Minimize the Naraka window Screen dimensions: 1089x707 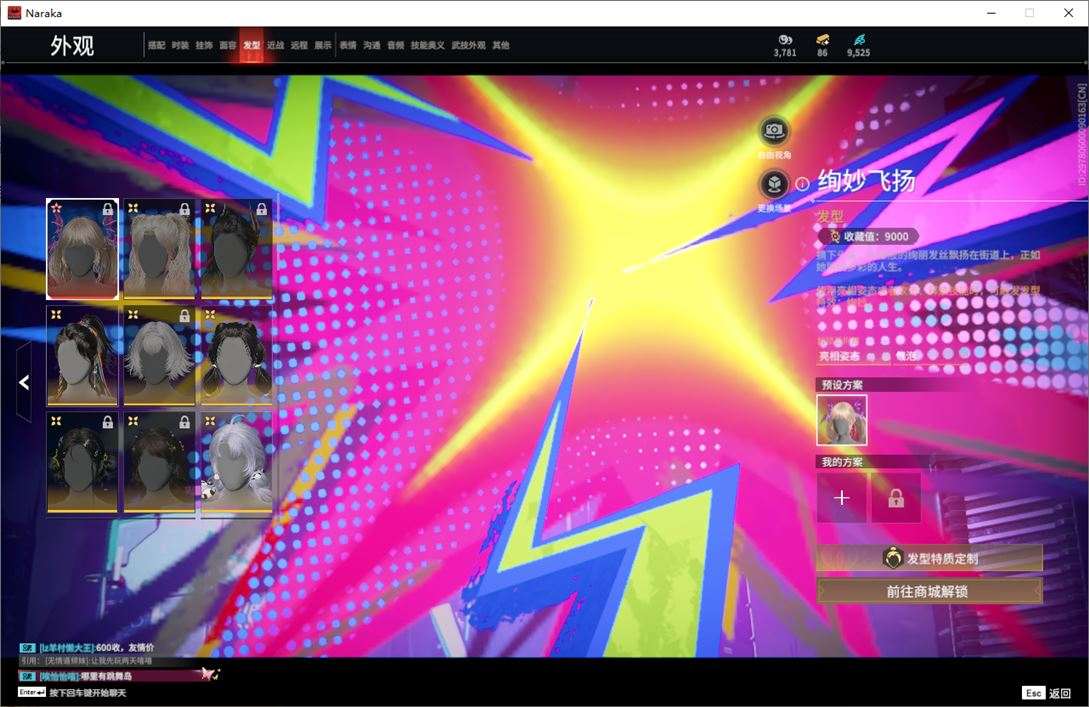(992, 13)
